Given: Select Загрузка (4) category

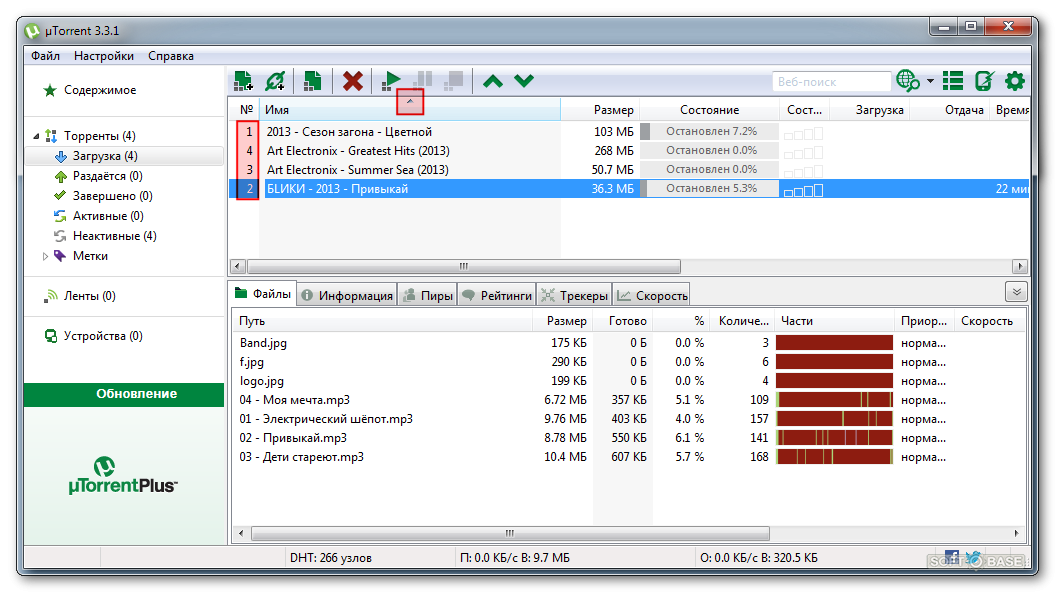Looking at the screenshot, I should [x=104, y=156].
